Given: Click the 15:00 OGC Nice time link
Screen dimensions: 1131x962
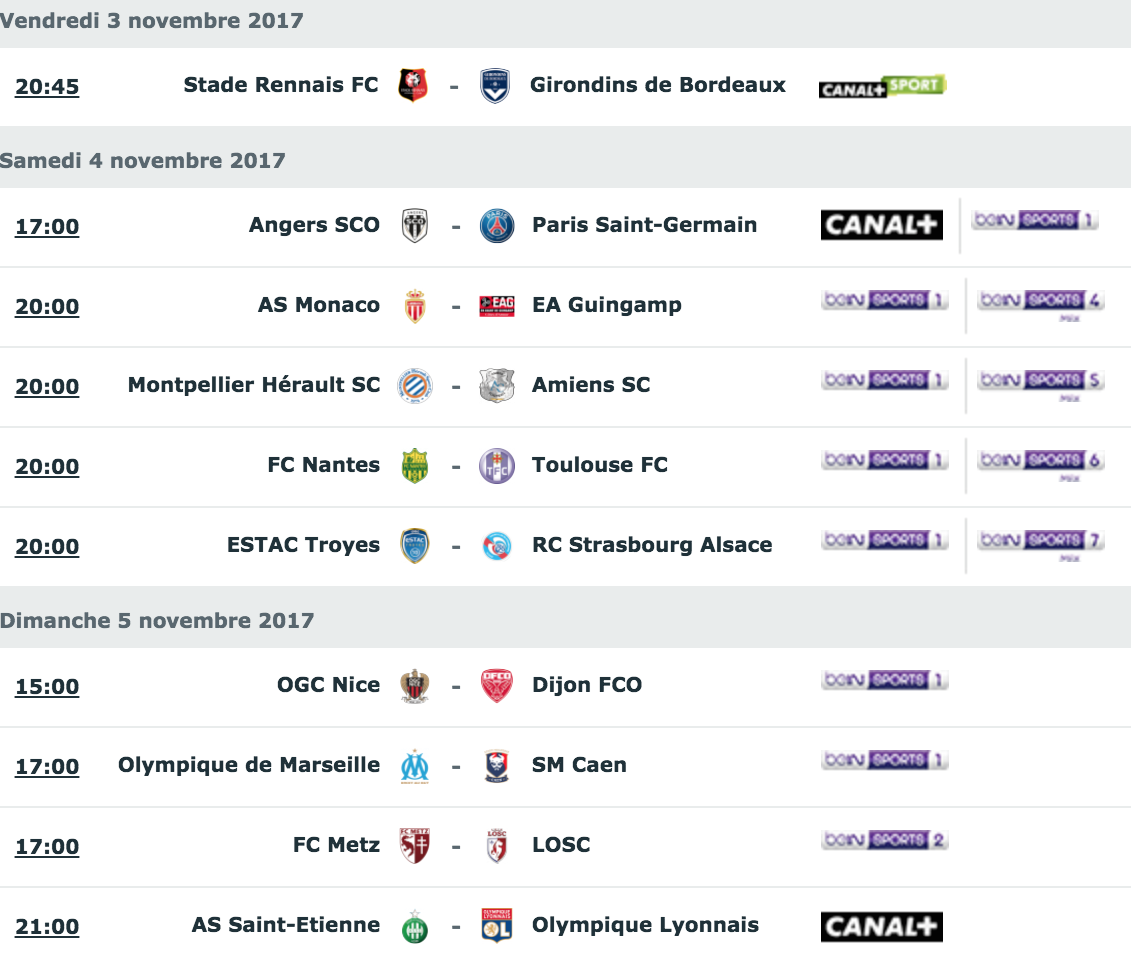Looking at the screenshot, I should (x=47, y=687).
